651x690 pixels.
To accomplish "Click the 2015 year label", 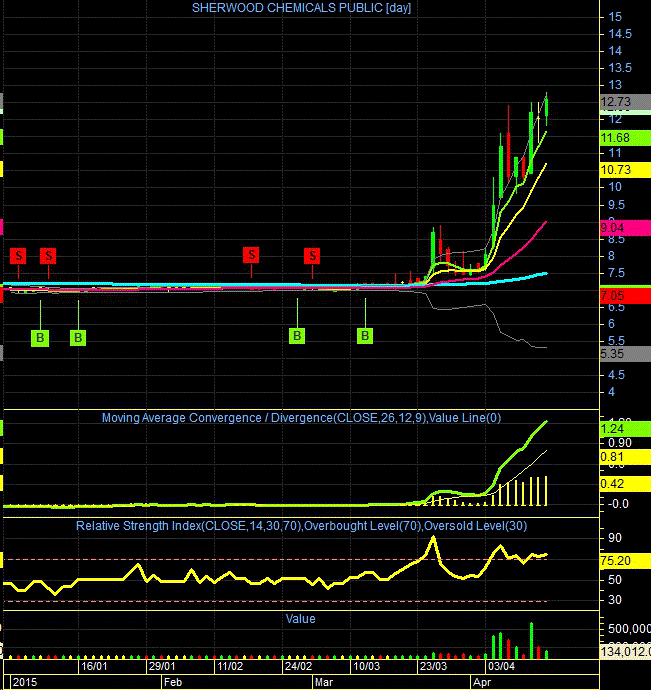I will (x=25, y=683).
